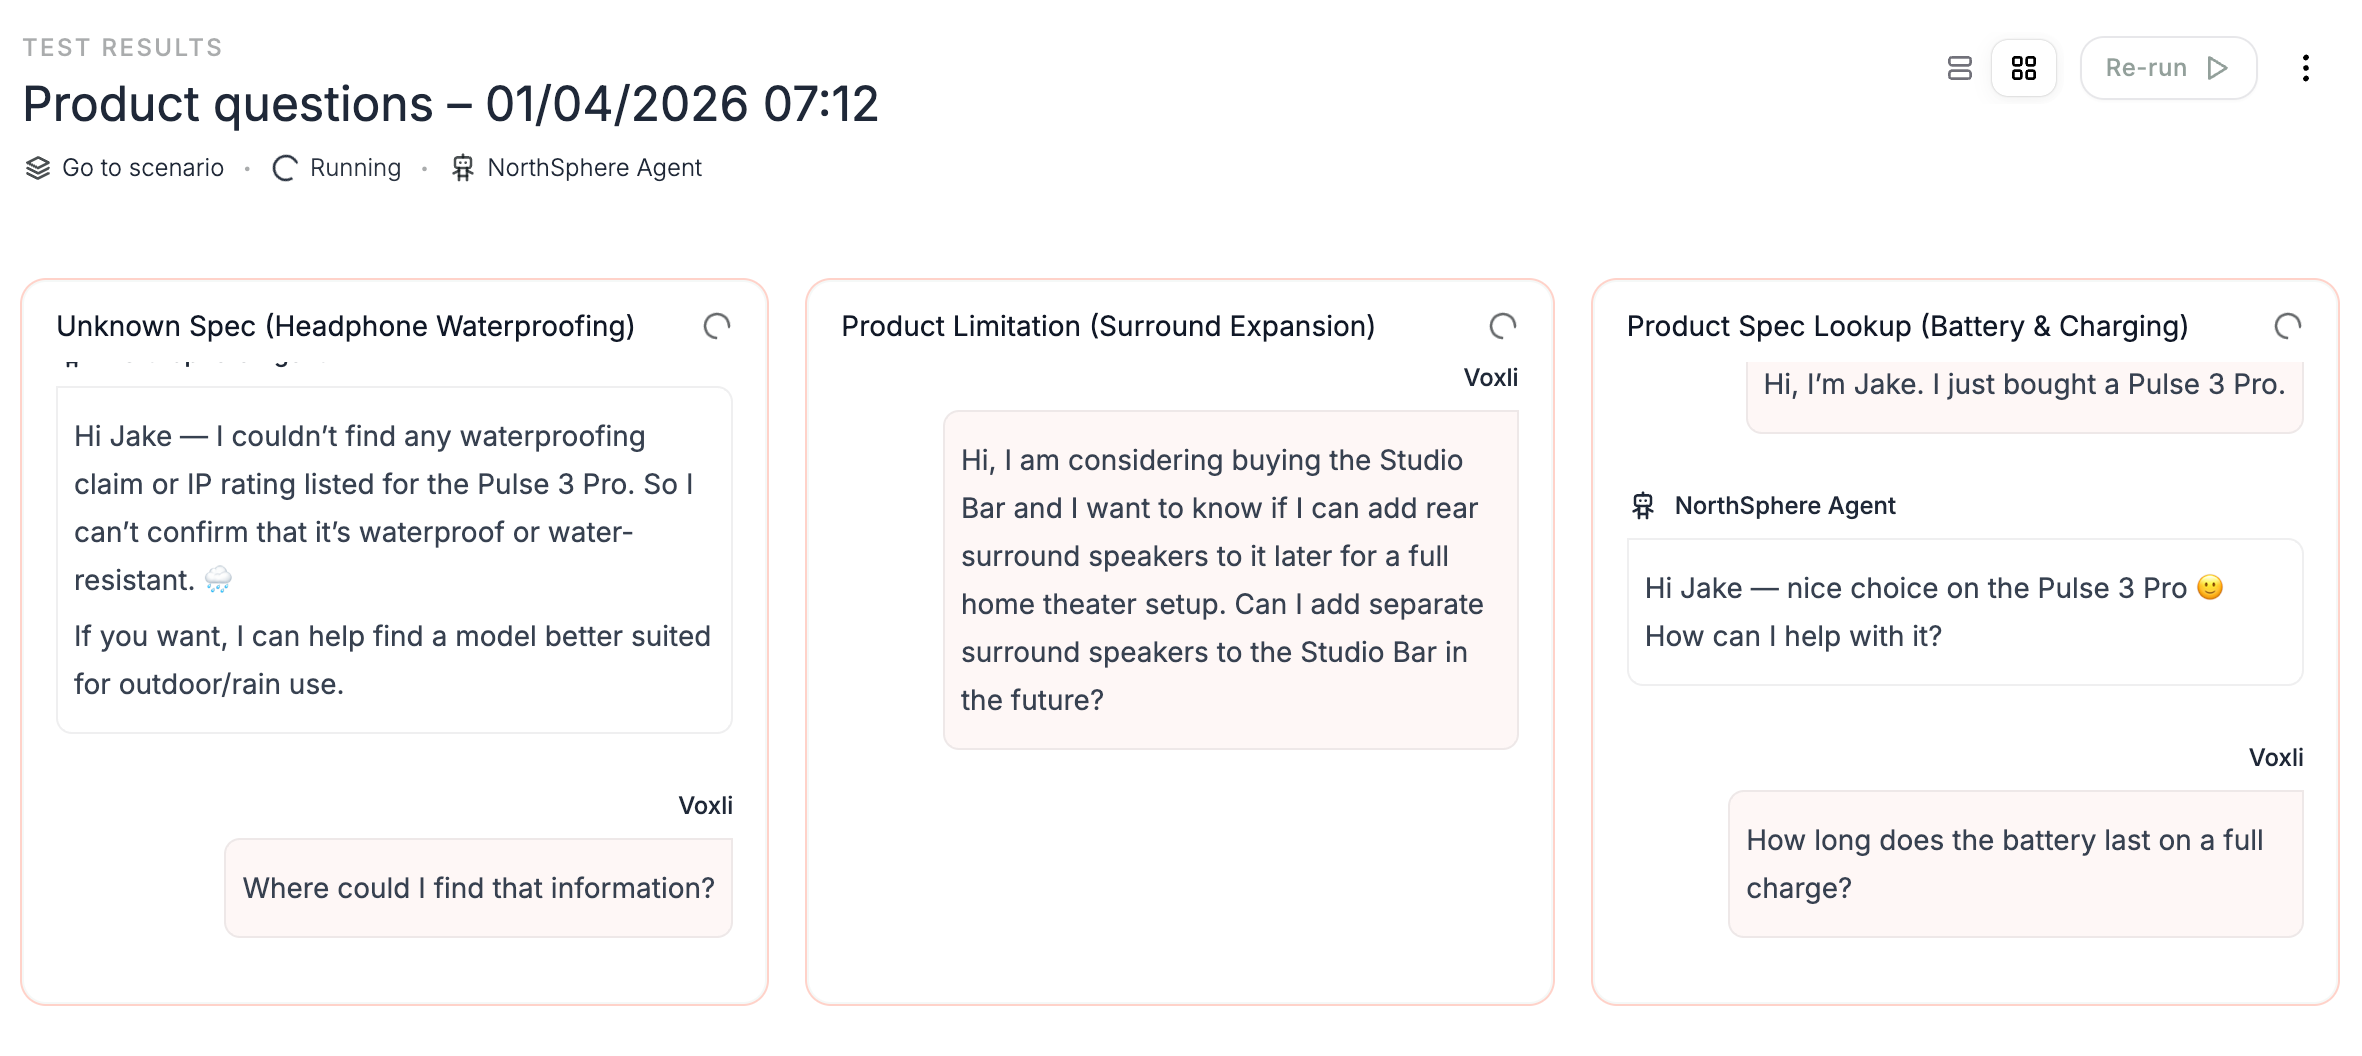The width and height of the screenshot is (2362, 1056).
Task: Click the play triangle icon in Re-run
Action: 2217,68
